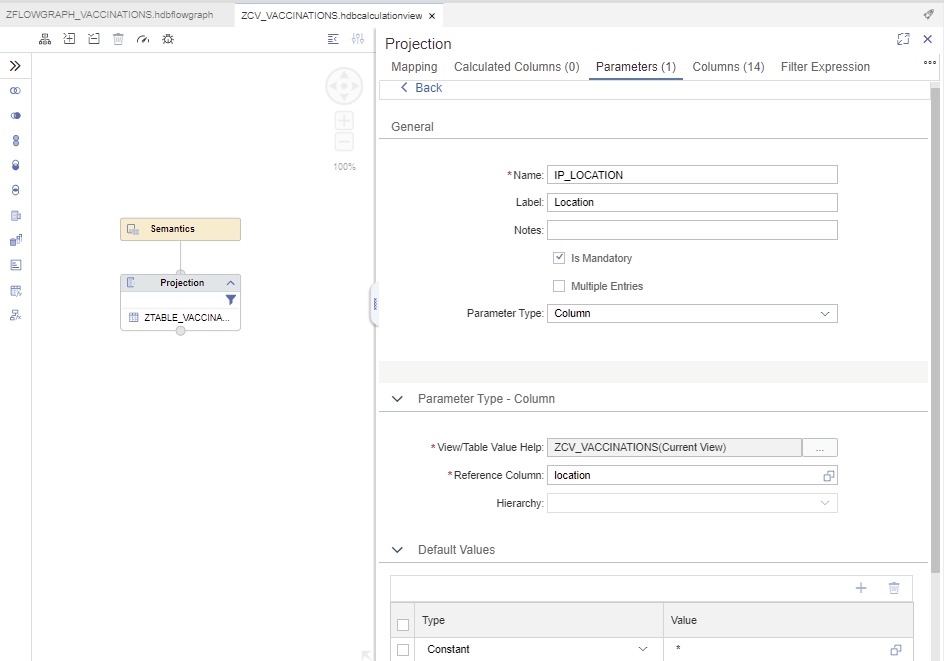
Task: Add a new default value row
Action: coord(861,588)
